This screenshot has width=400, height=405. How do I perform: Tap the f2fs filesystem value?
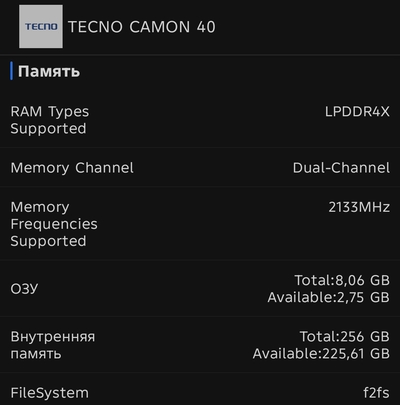(x=376, y=393)
